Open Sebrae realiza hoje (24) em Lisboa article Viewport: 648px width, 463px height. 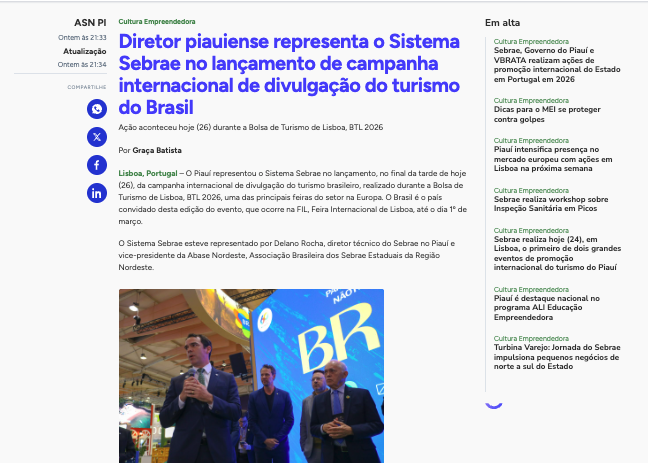(x=557, y=253)
